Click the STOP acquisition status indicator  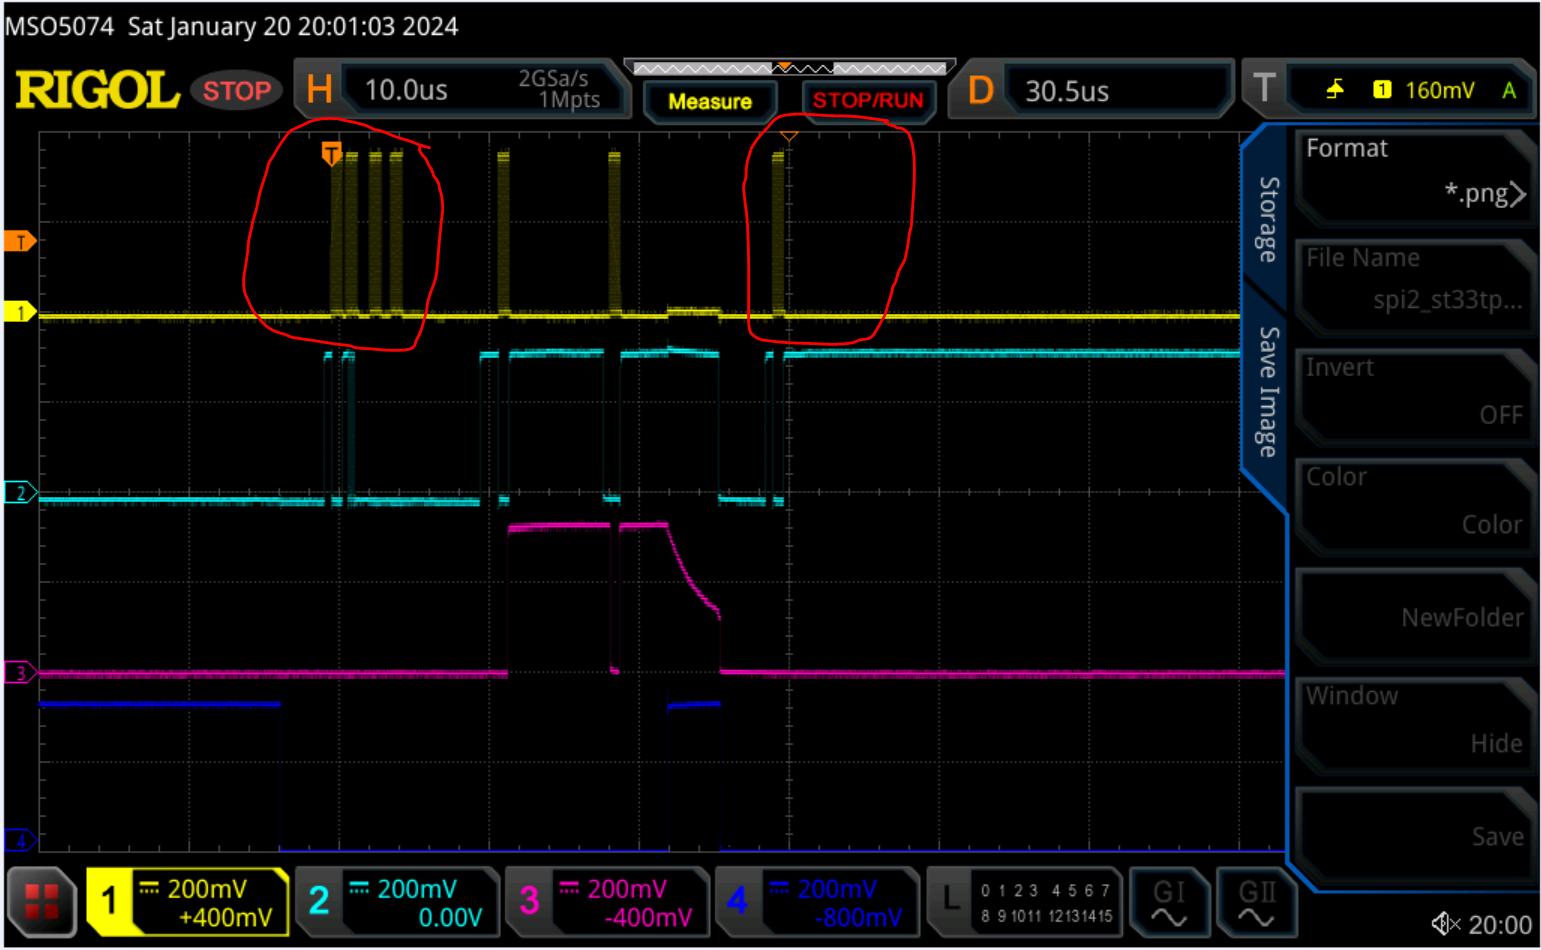click(x=236, y=90)
